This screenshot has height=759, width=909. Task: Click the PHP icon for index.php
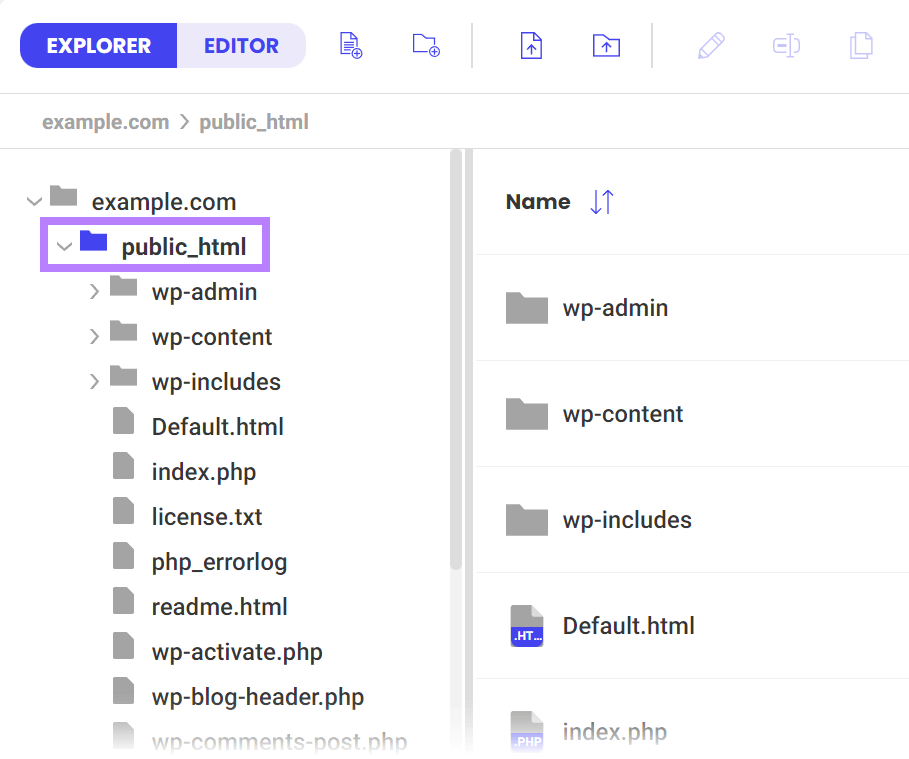[x=527, y=731]
